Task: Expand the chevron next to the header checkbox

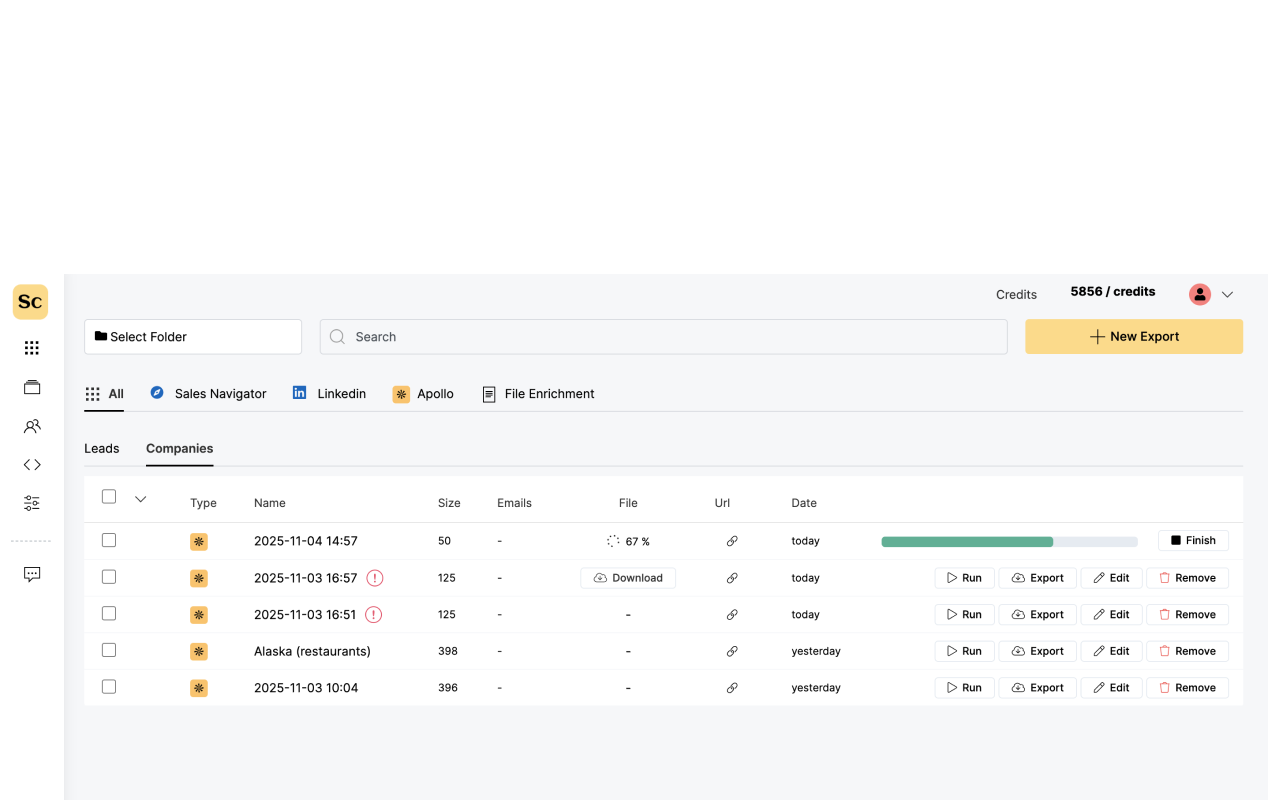Action: 140,498
